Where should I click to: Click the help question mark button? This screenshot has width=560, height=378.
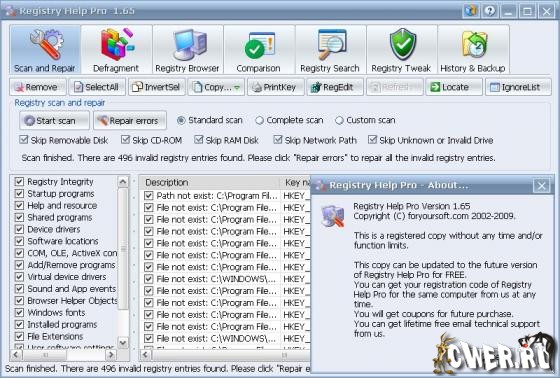point(489,11)
